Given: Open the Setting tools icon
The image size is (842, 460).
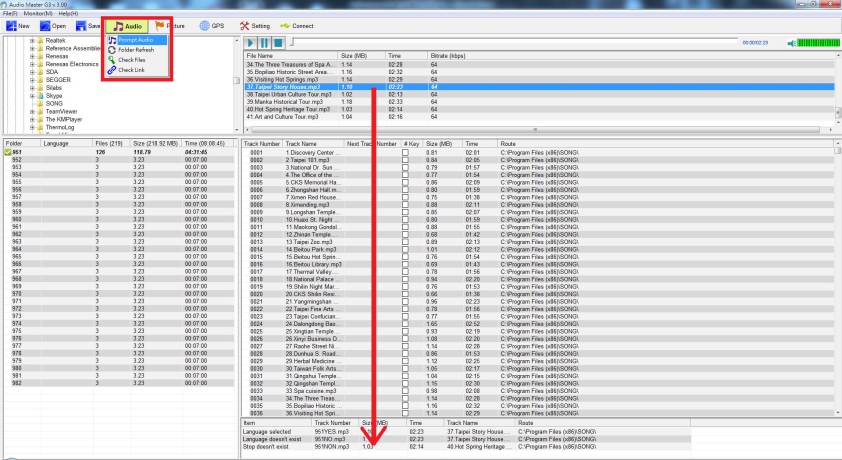Looking at the screenshot, I should tap(244, 26).
